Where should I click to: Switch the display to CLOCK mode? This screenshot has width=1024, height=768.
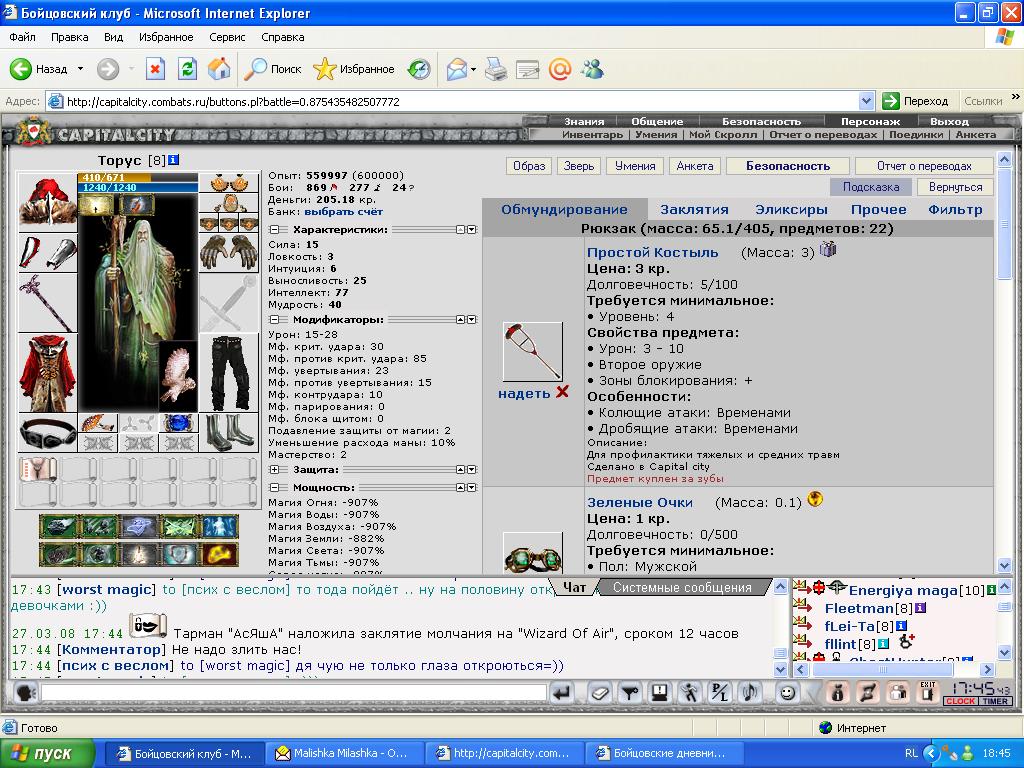tap(961, 701)
